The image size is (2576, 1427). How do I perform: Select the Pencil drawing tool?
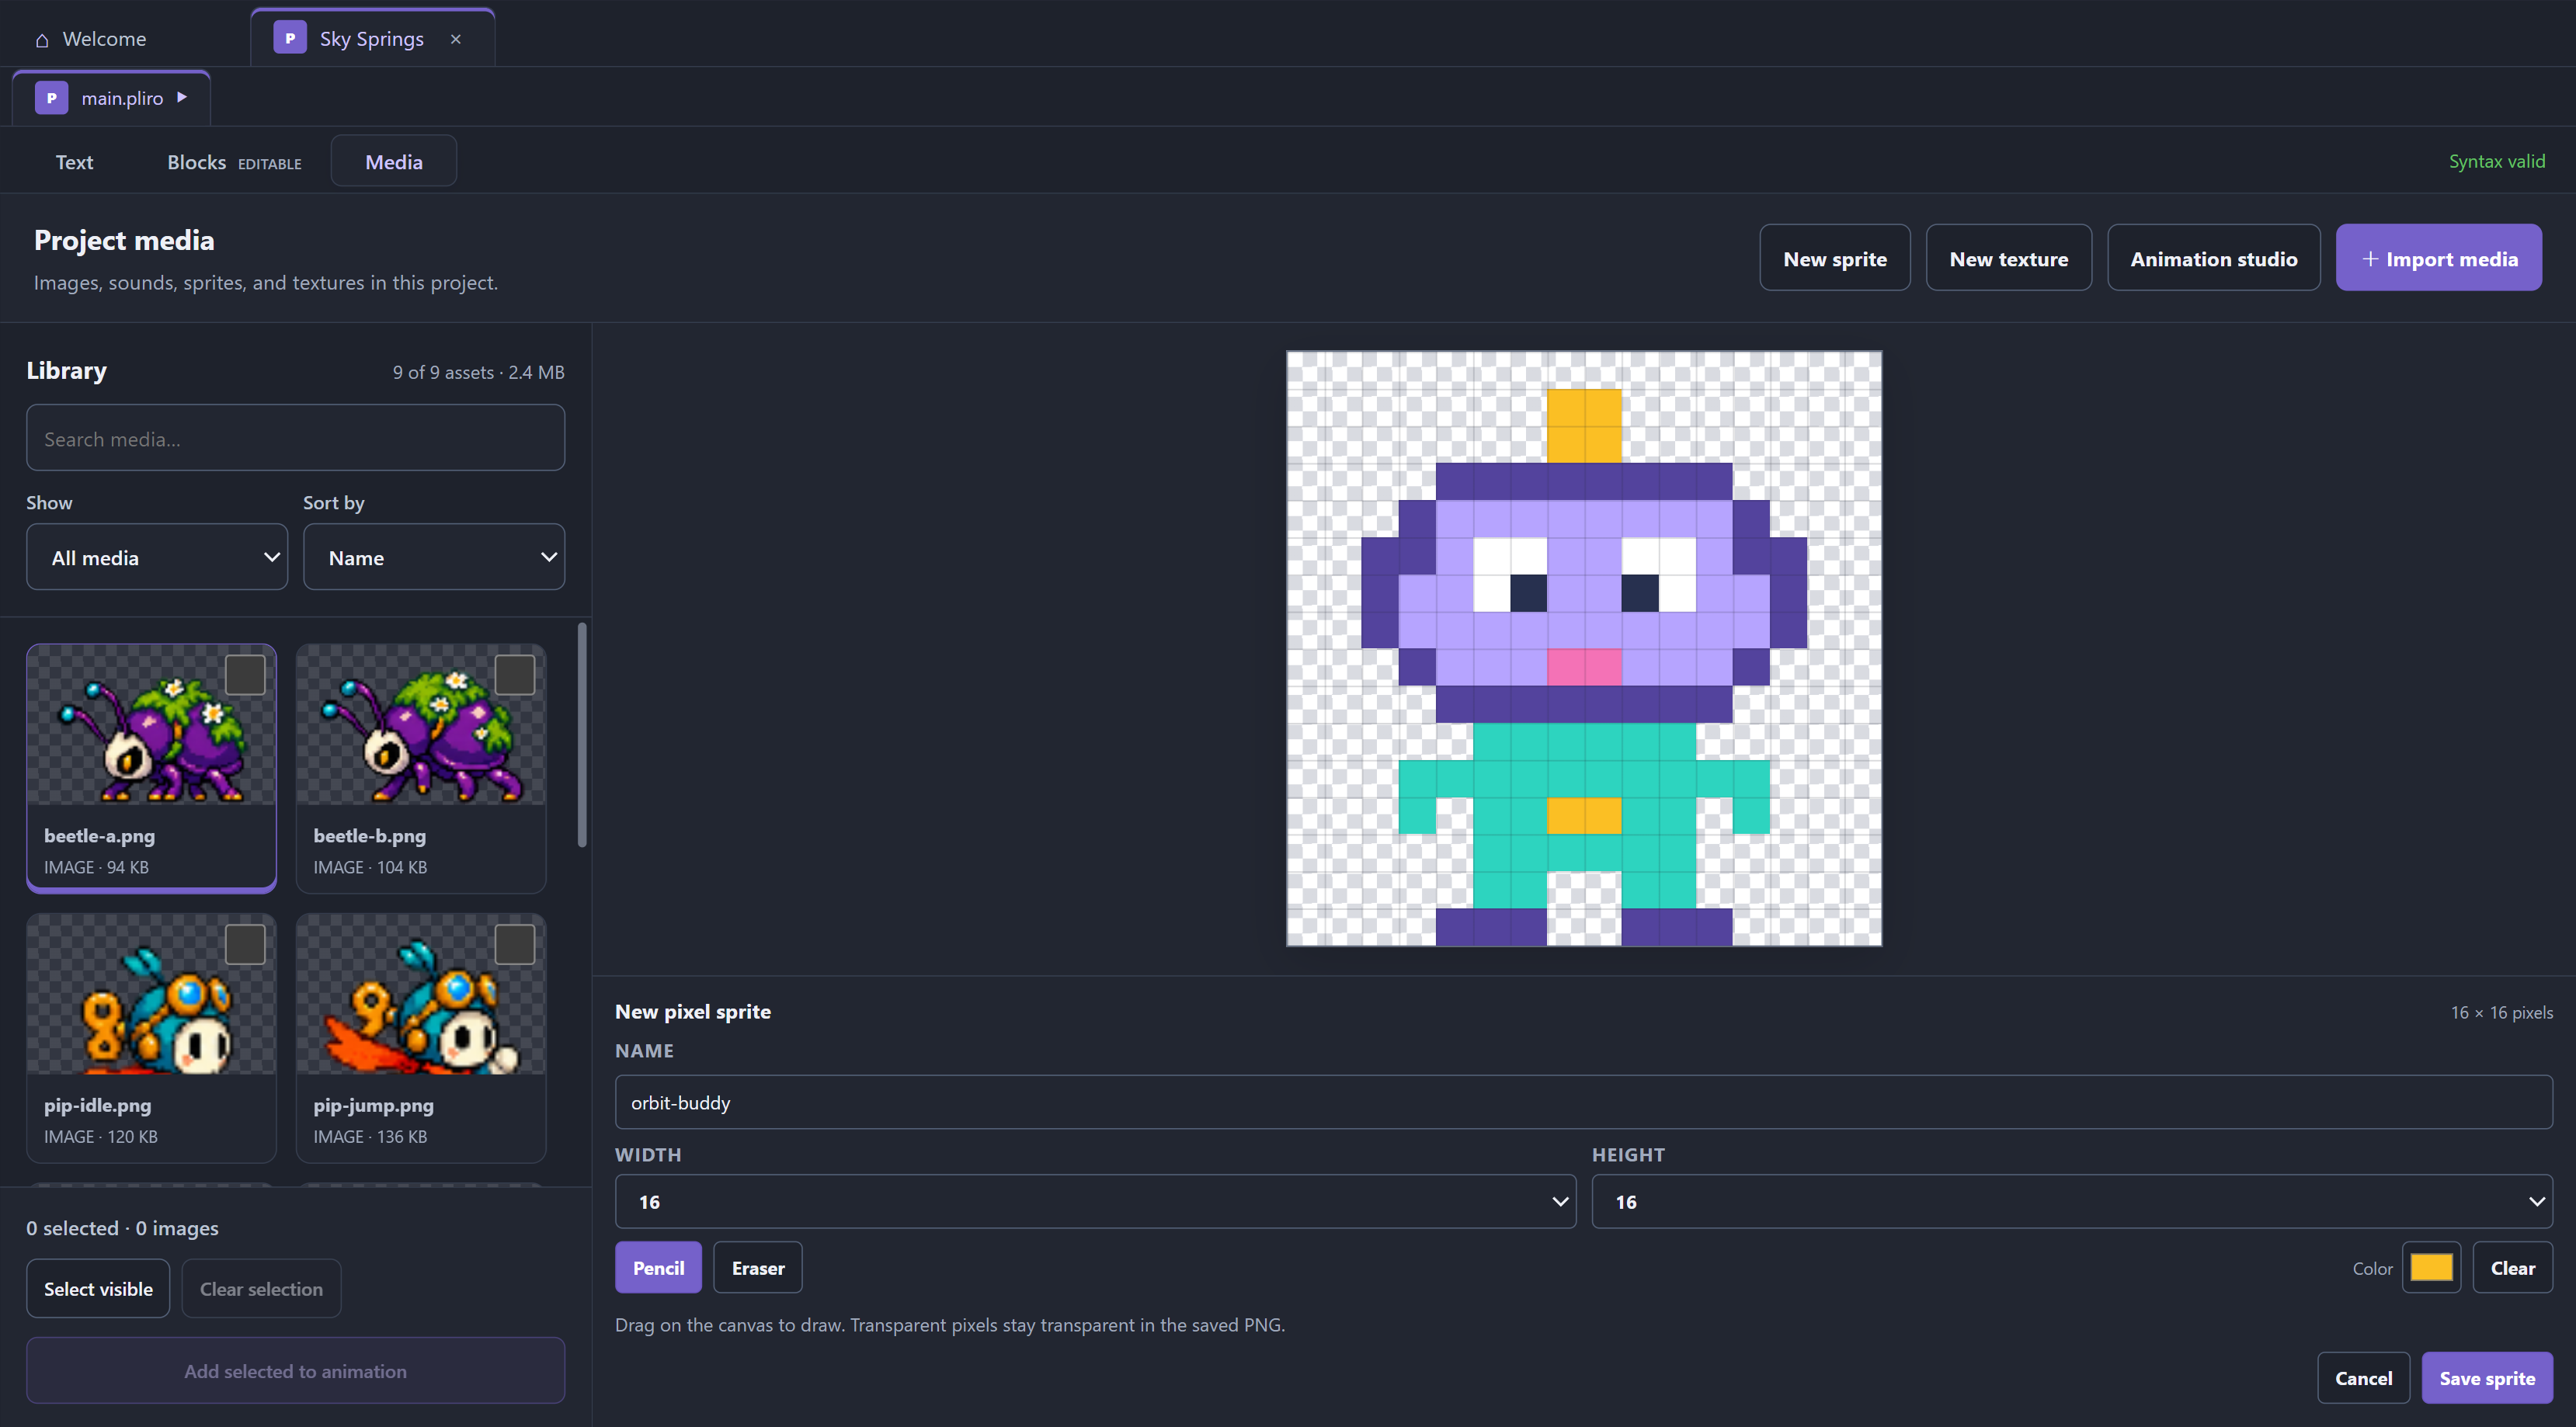(x=658, y=1267)
